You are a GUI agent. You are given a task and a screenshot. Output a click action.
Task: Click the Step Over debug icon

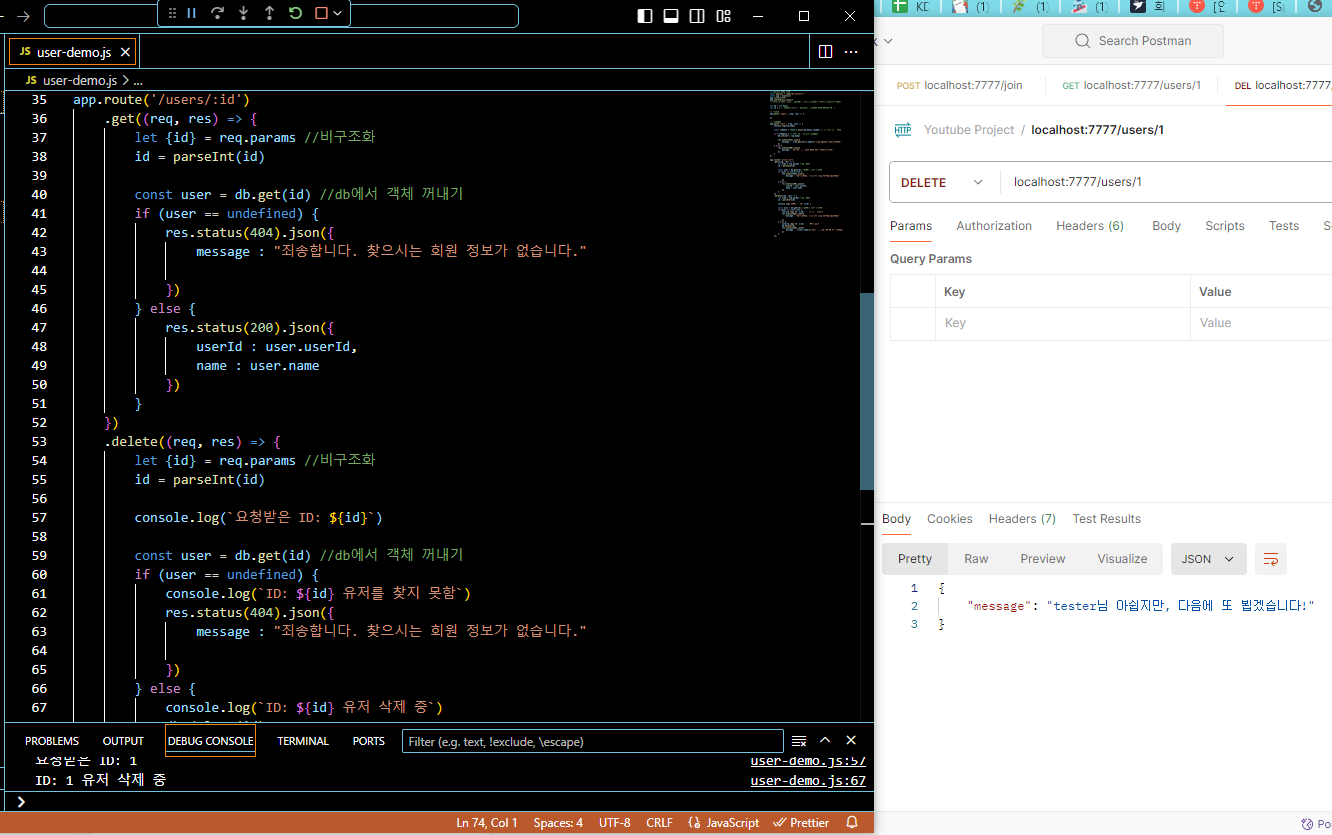coord(217,13)
